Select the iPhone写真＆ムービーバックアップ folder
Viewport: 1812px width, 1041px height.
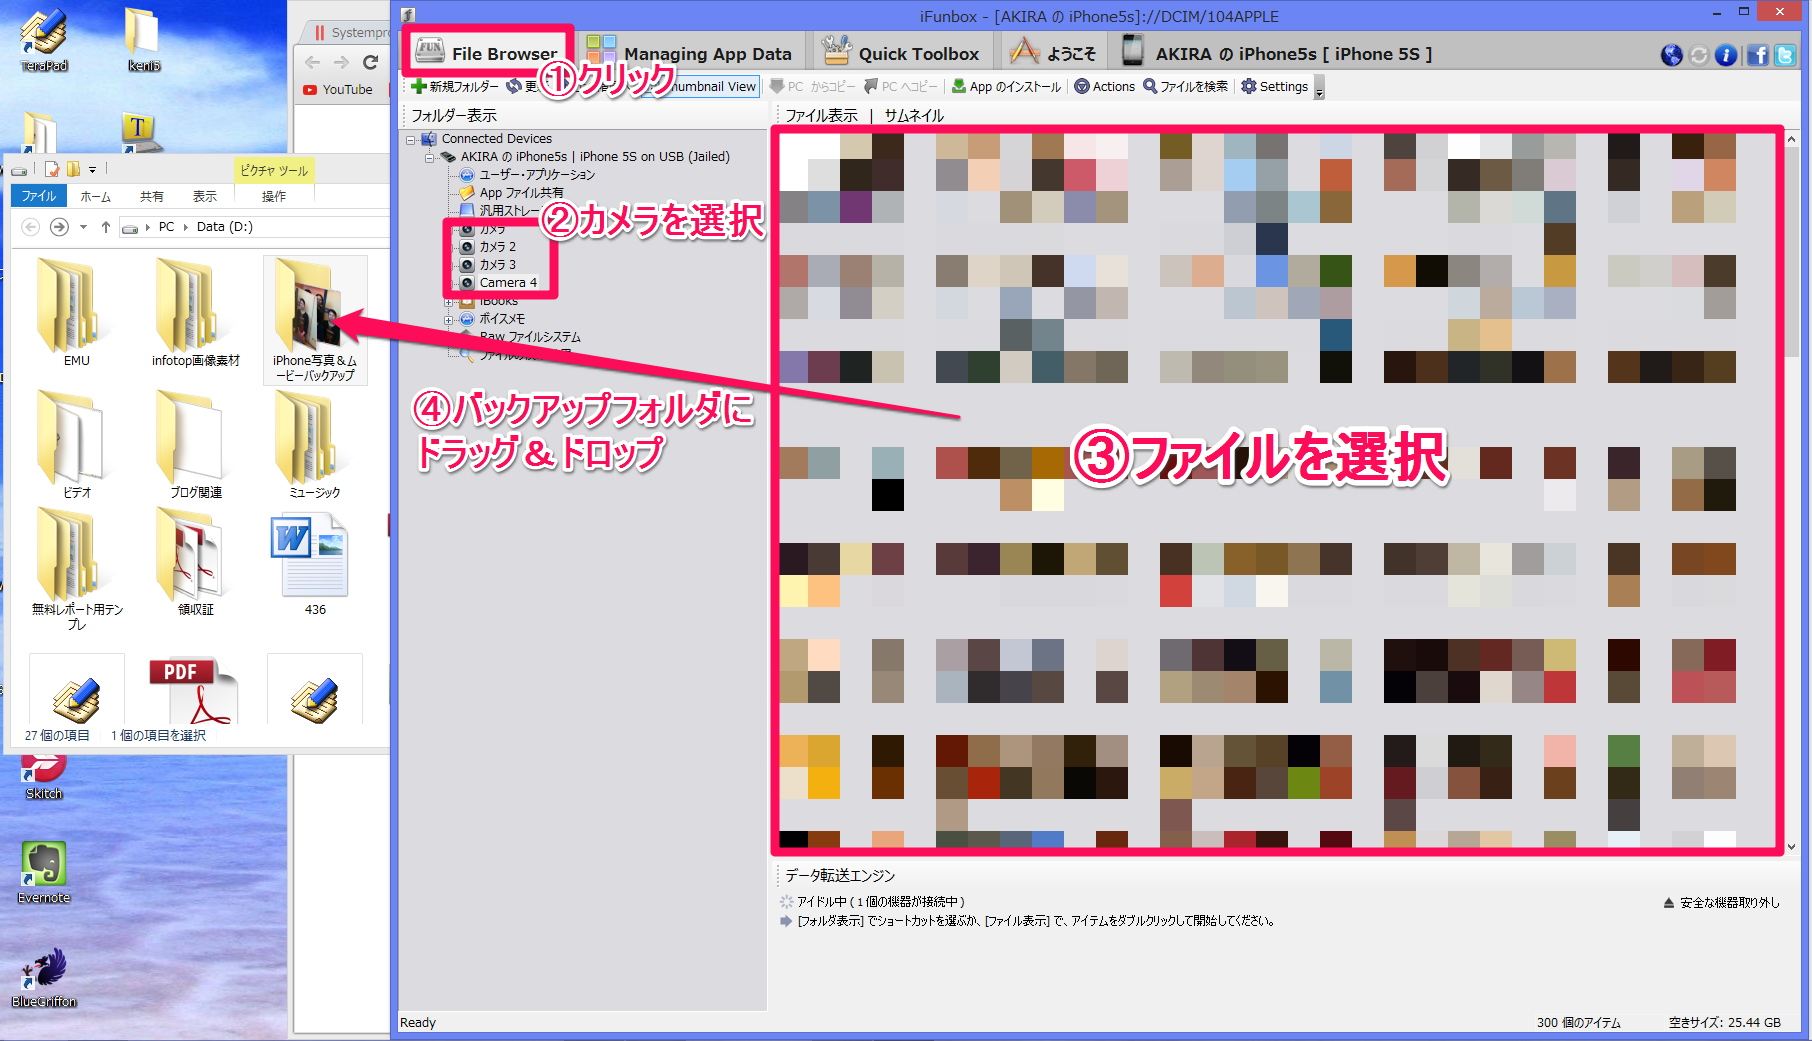tap(315, 320)
